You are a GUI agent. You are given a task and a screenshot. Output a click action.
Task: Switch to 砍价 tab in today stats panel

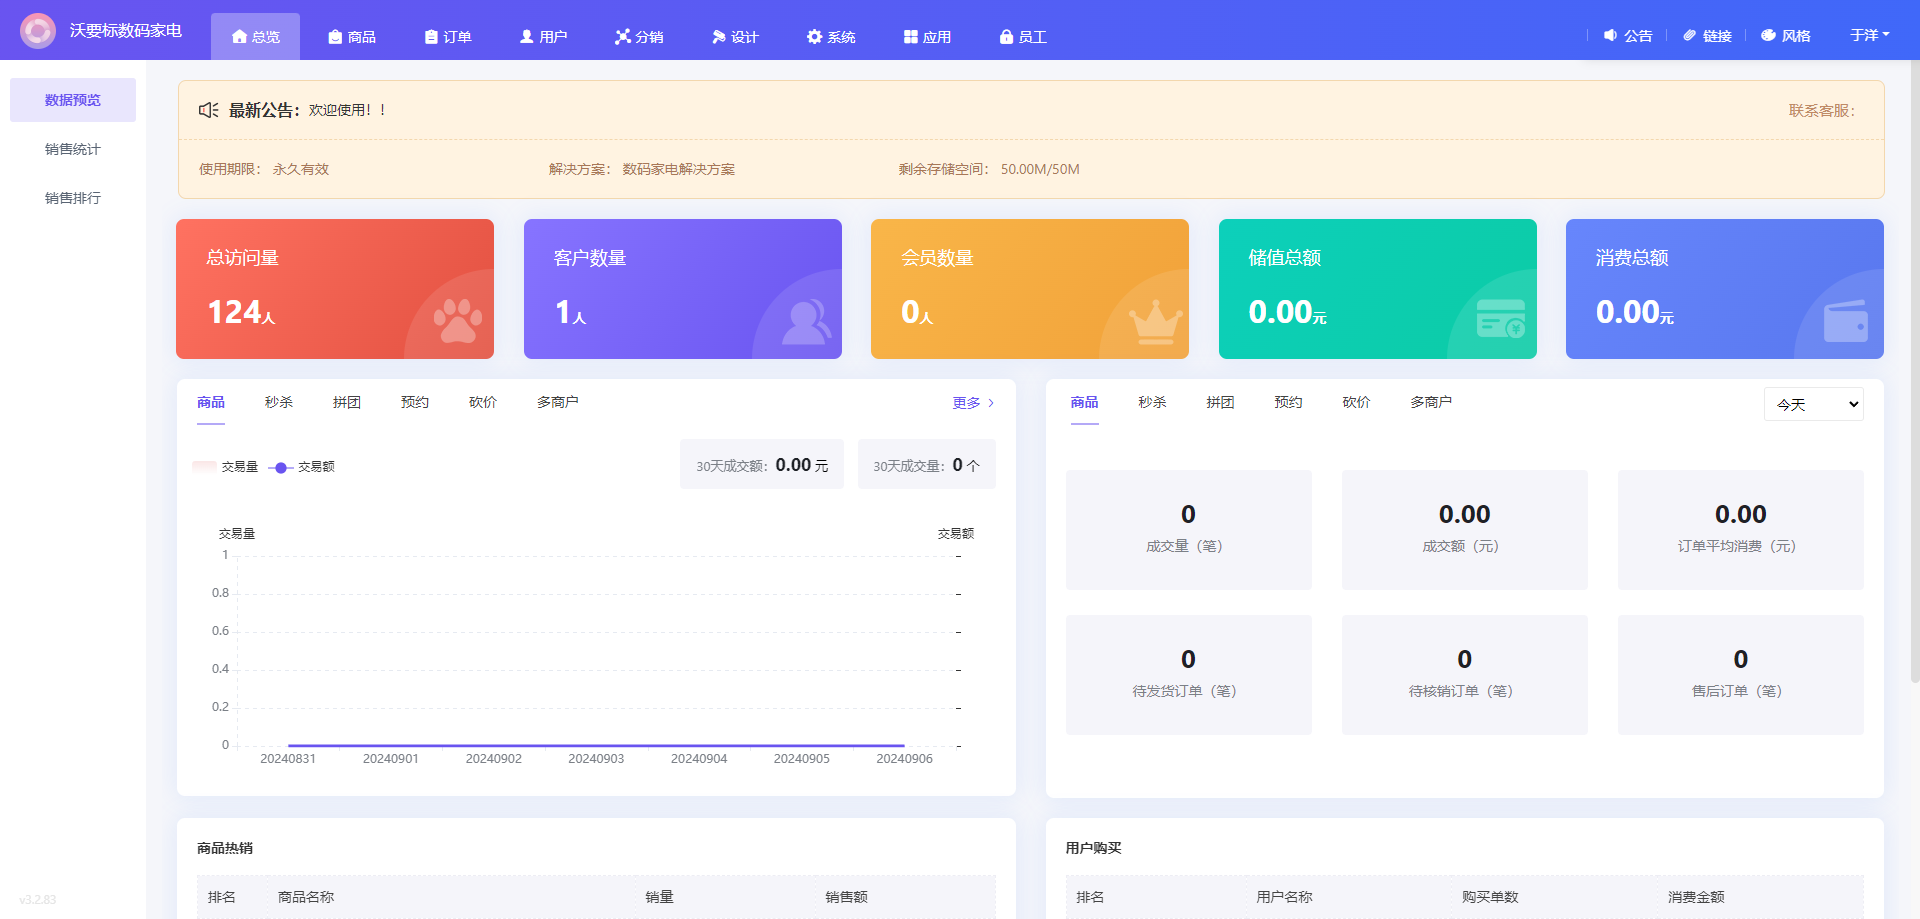click(1356, 402)
